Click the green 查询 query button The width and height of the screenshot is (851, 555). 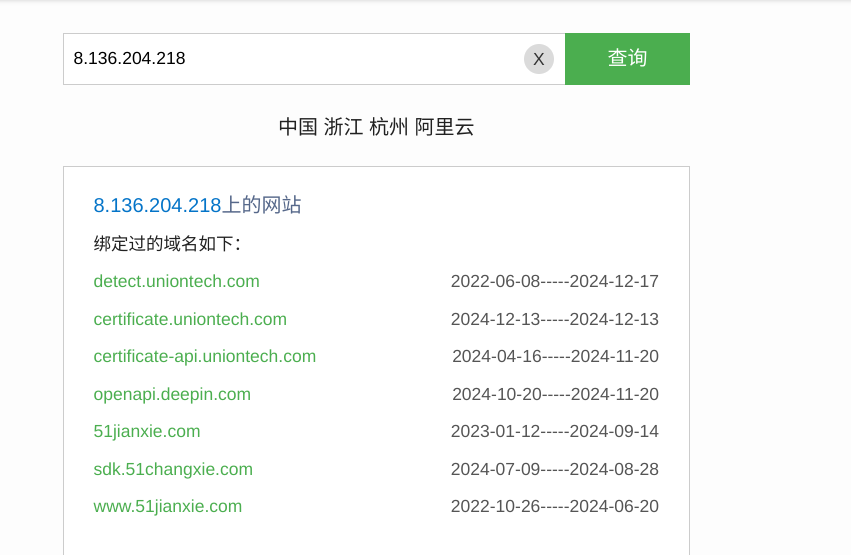[627, 59]
